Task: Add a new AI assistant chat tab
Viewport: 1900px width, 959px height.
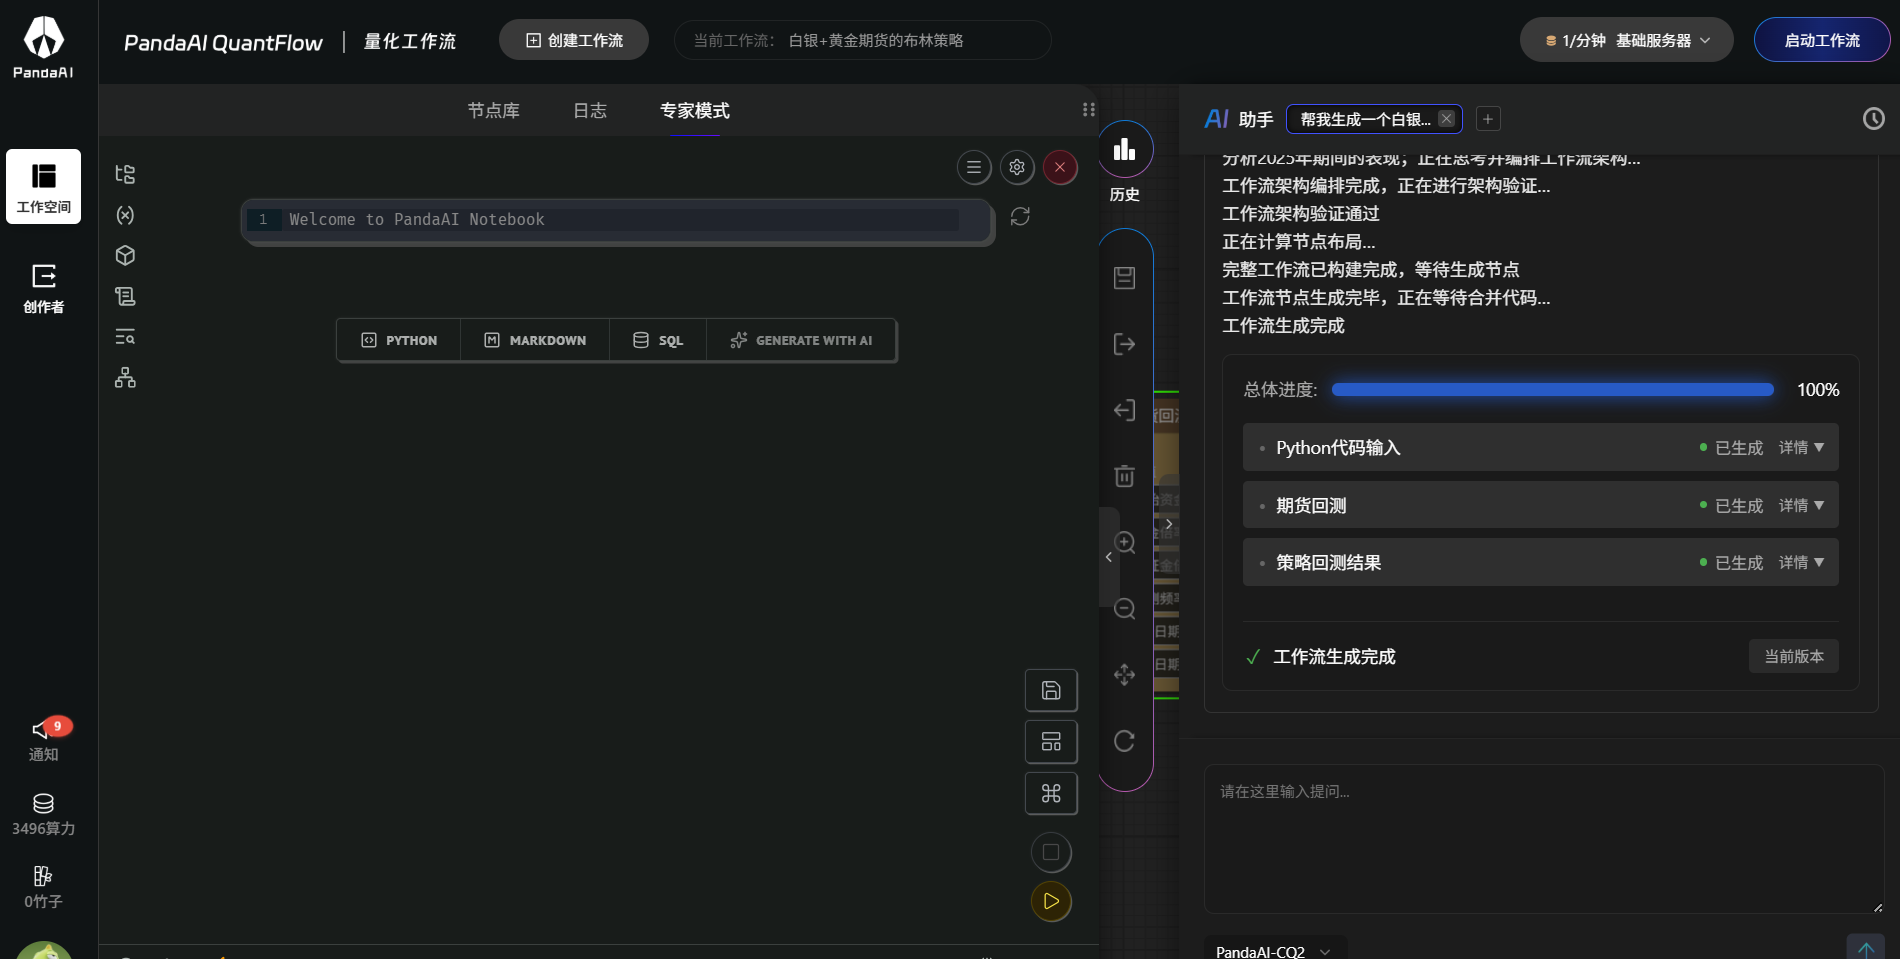Action: (1488, 119)
